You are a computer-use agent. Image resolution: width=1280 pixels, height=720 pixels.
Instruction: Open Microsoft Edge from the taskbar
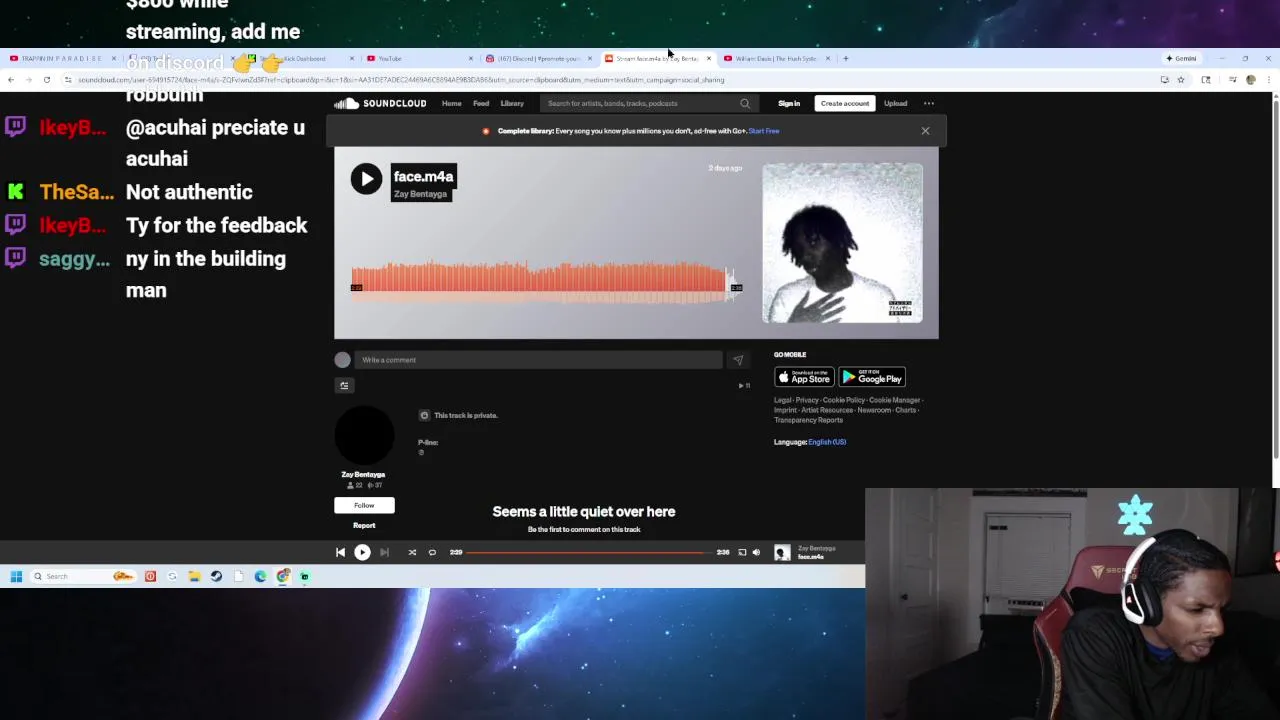[x=260, y=576]
